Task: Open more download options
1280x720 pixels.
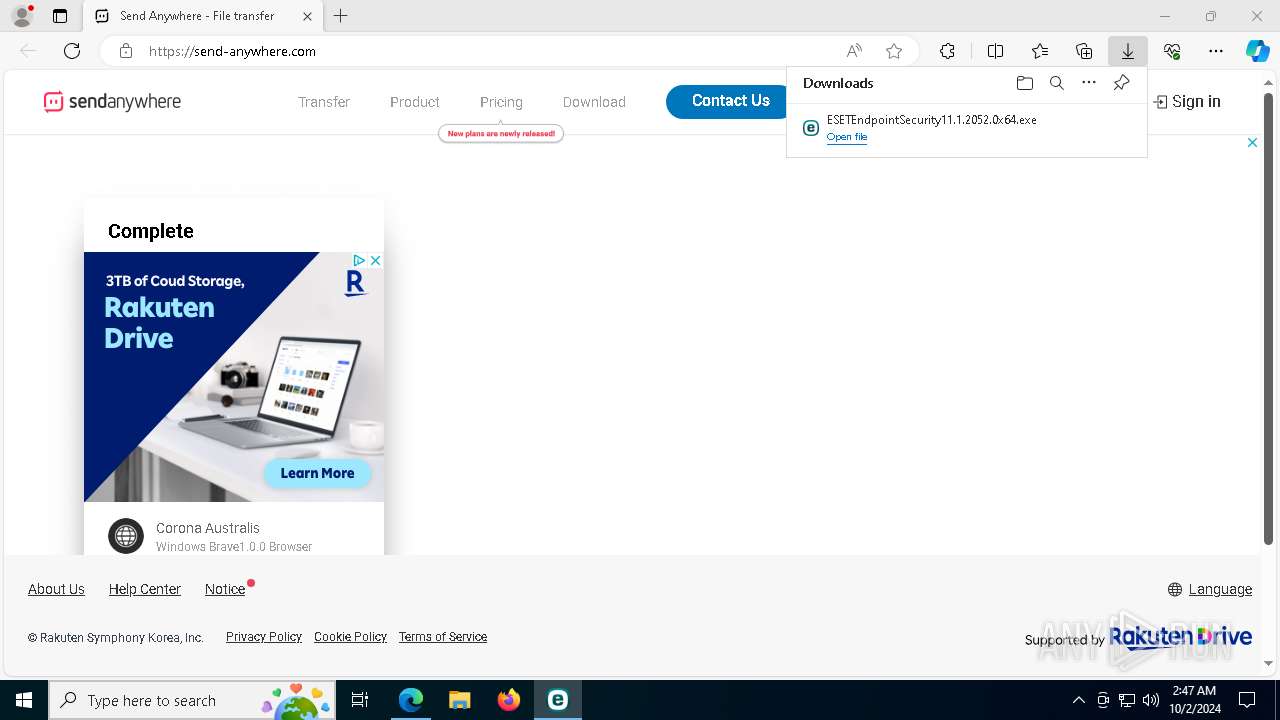Action: click(x=1089, y=83)
